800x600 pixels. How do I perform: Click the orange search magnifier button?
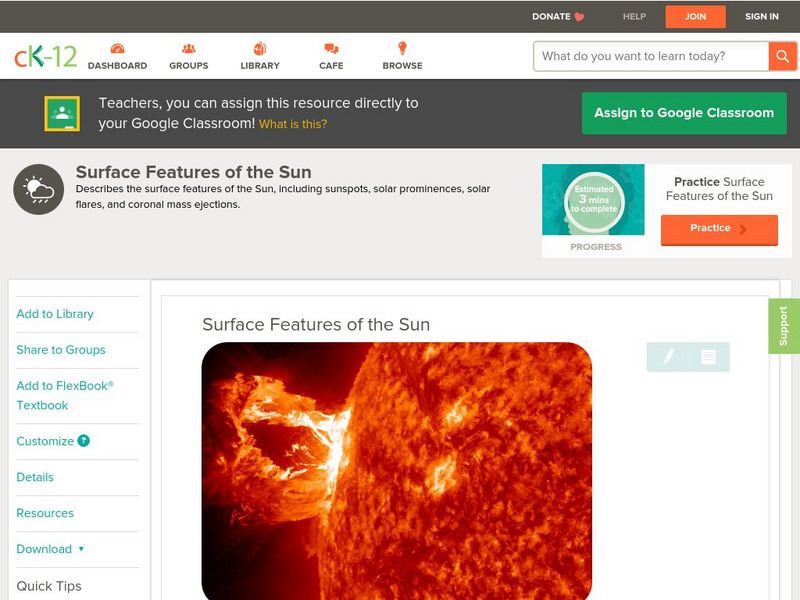782,56
